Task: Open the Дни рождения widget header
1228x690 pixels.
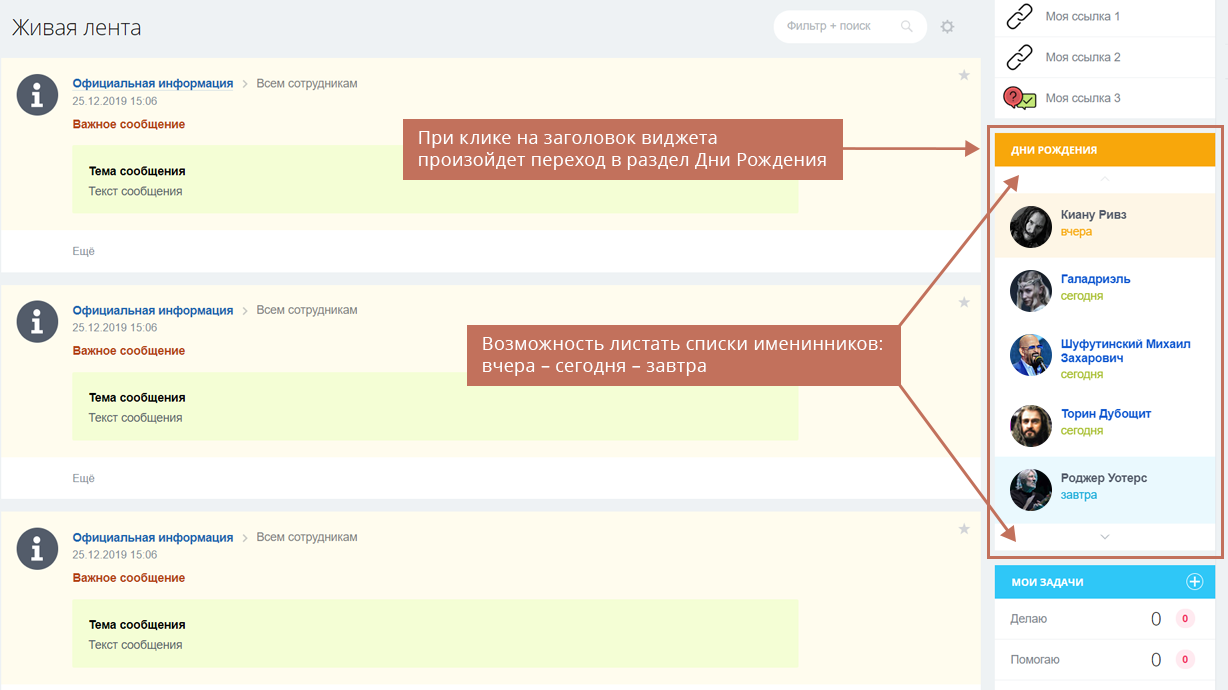Action: [x=1105, y=150]
